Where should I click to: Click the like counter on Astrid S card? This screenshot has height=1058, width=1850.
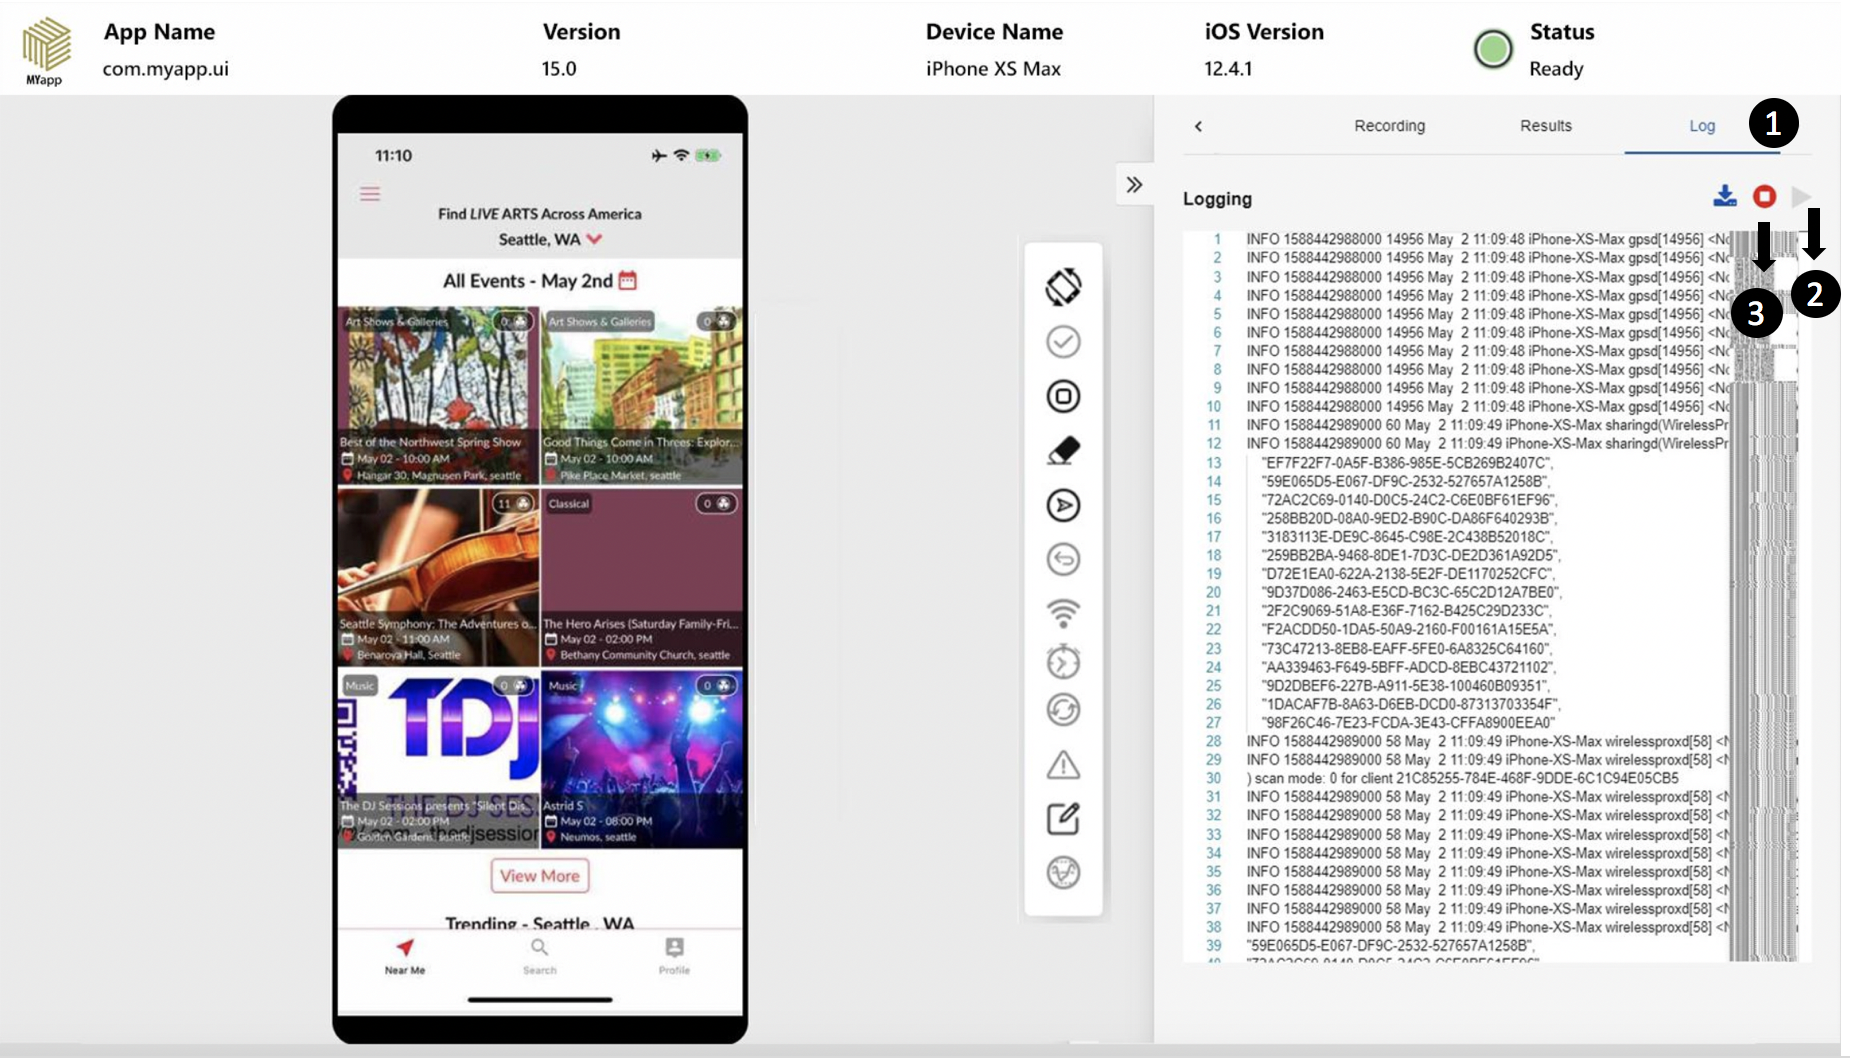pos(716,686)
